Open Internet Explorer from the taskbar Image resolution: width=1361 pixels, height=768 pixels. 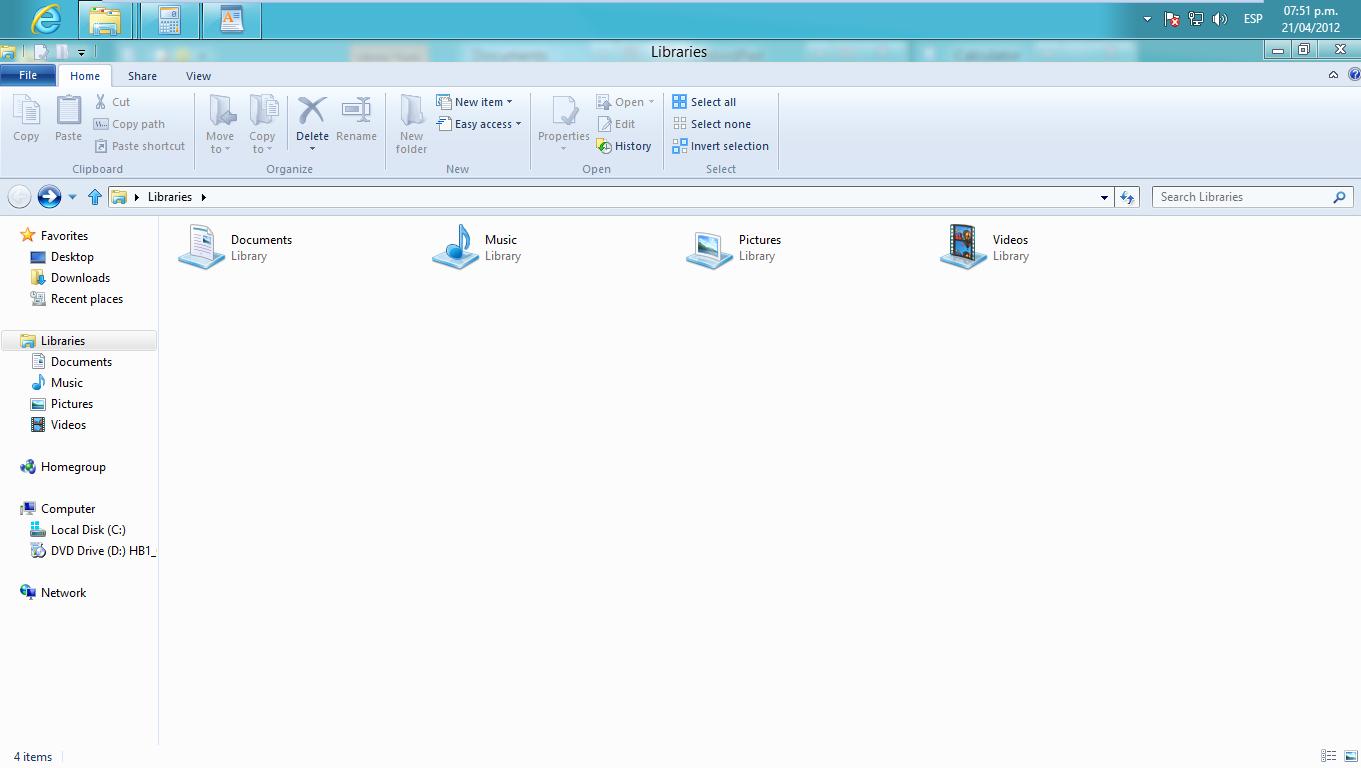point(46,20)
